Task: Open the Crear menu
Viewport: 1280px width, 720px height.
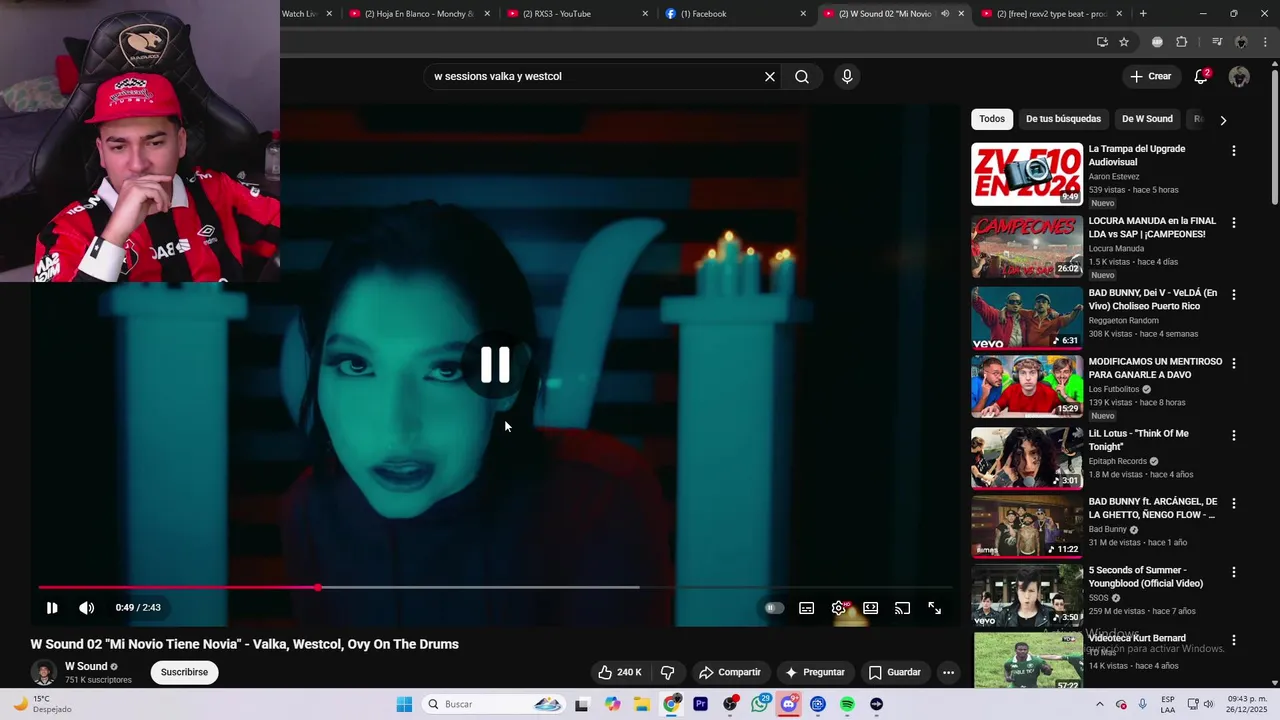Action: point(1150,76)
